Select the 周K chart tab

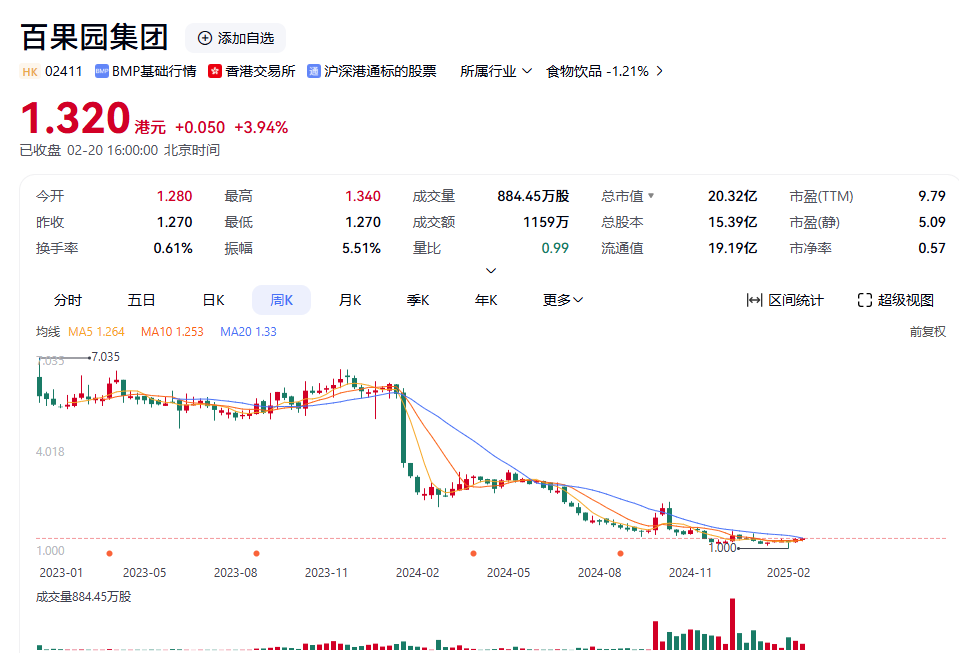tap(281, 300)
